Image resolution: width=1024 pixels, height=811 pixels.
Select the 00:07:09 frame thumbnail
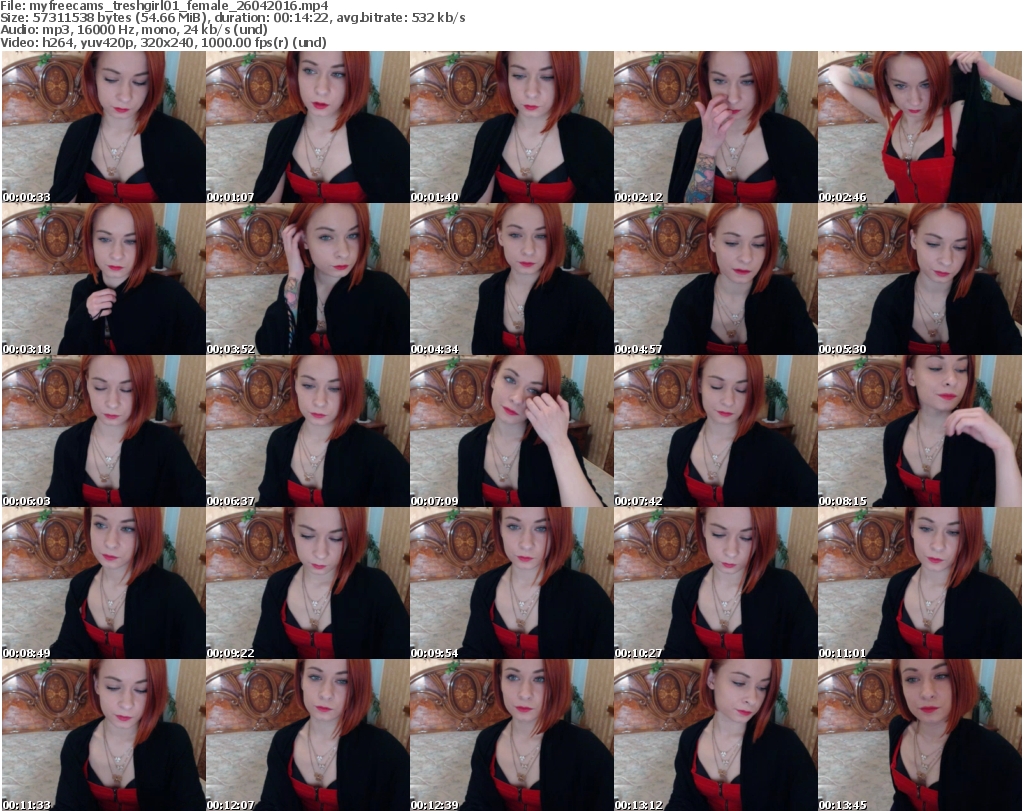coord(511,431)
